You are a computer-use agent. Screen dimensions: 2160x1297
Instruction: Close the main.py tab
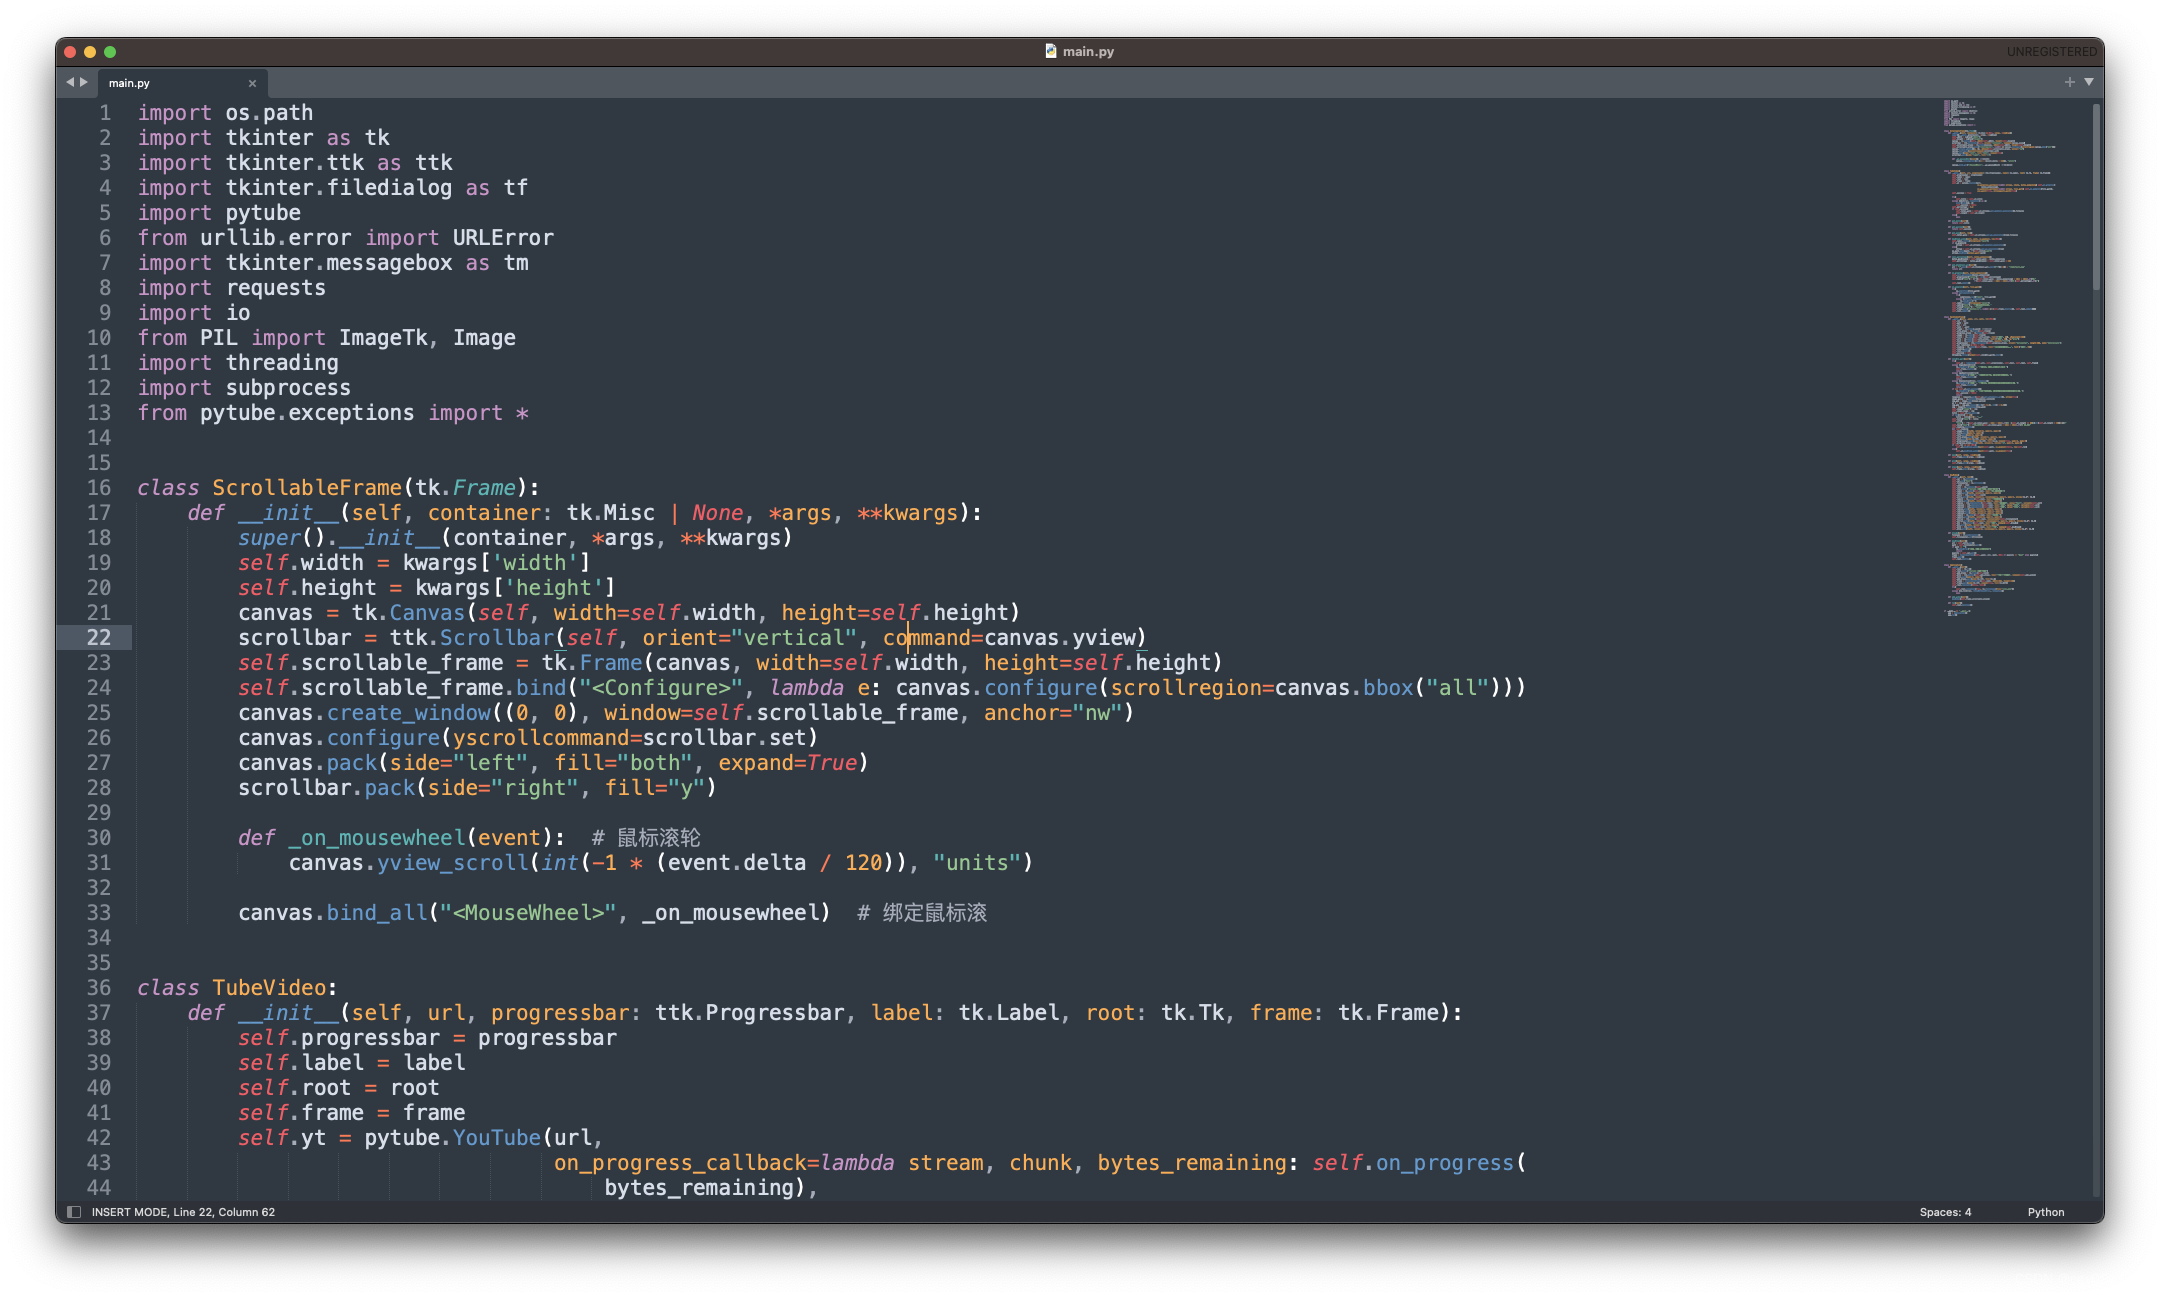coord(252,83)
